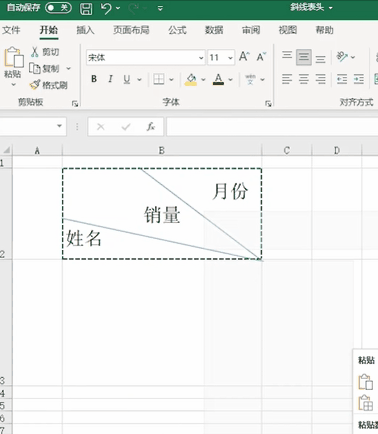This screenshot has height=434, width=378.
Task: Open the 帮助 ribbon tab
Action: [x=324, y=30]
